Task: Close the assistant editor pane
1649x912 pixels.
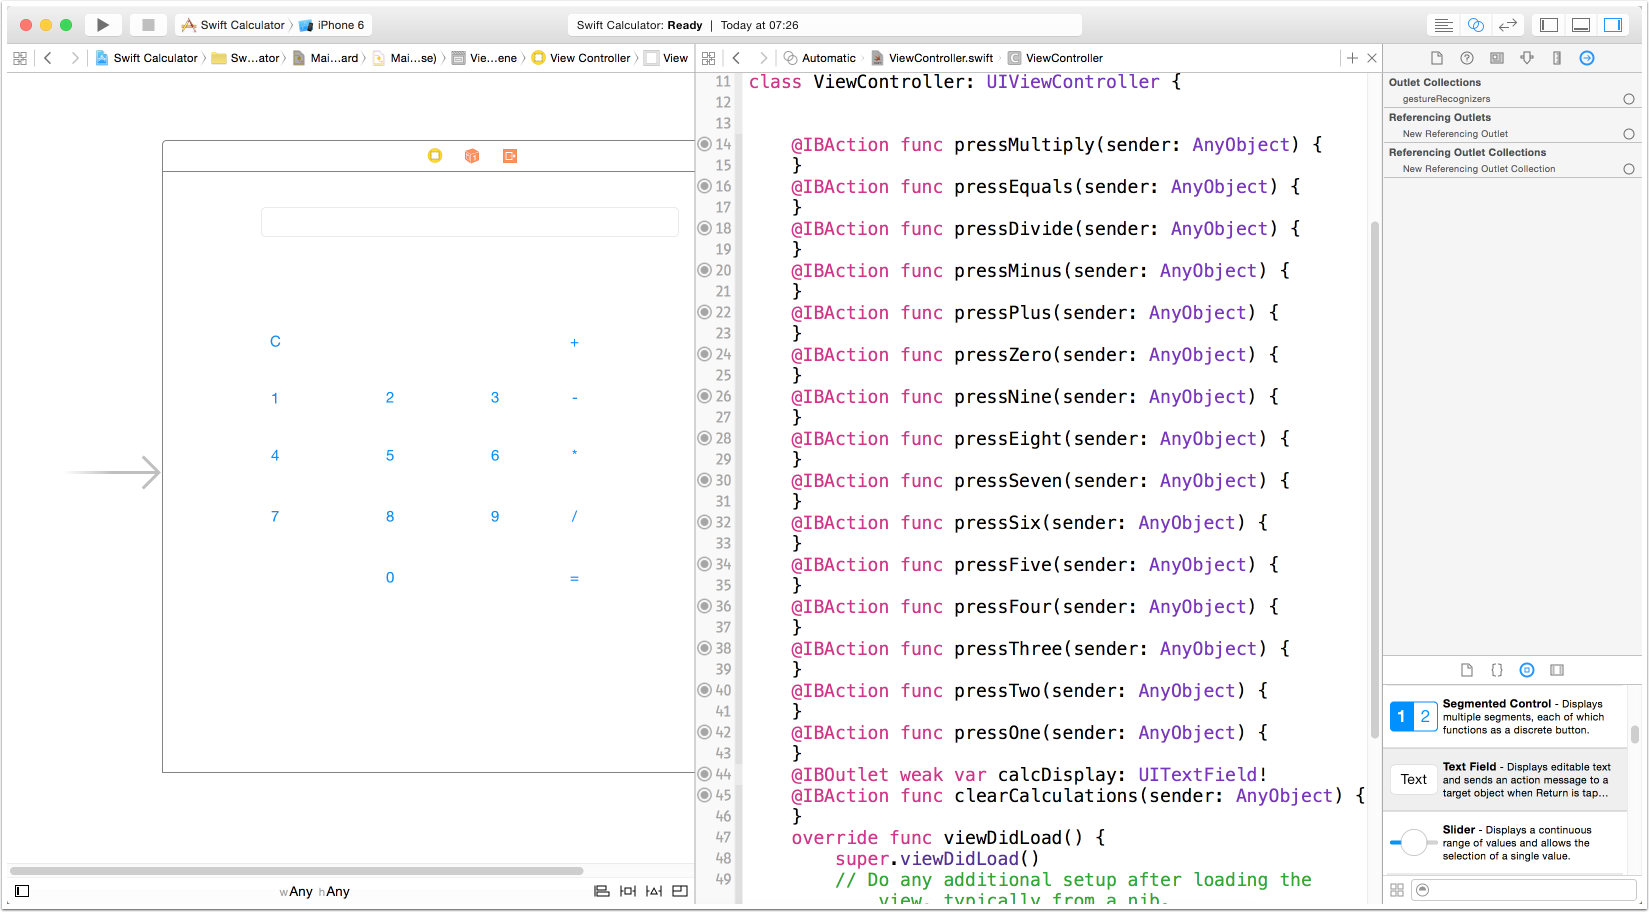Action: tap(1372, 58)
